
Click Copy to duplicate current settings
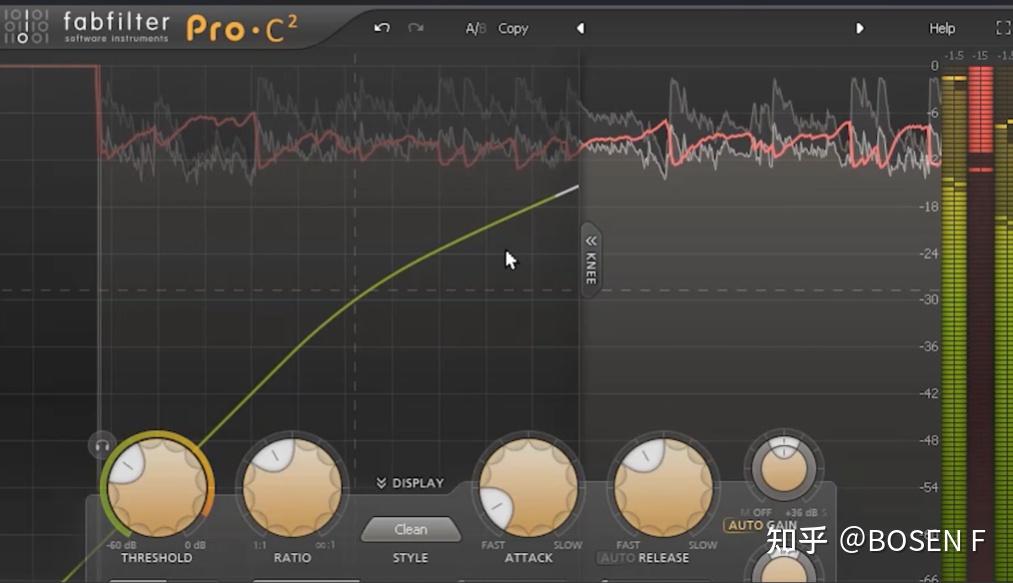(x=513, y=28)
